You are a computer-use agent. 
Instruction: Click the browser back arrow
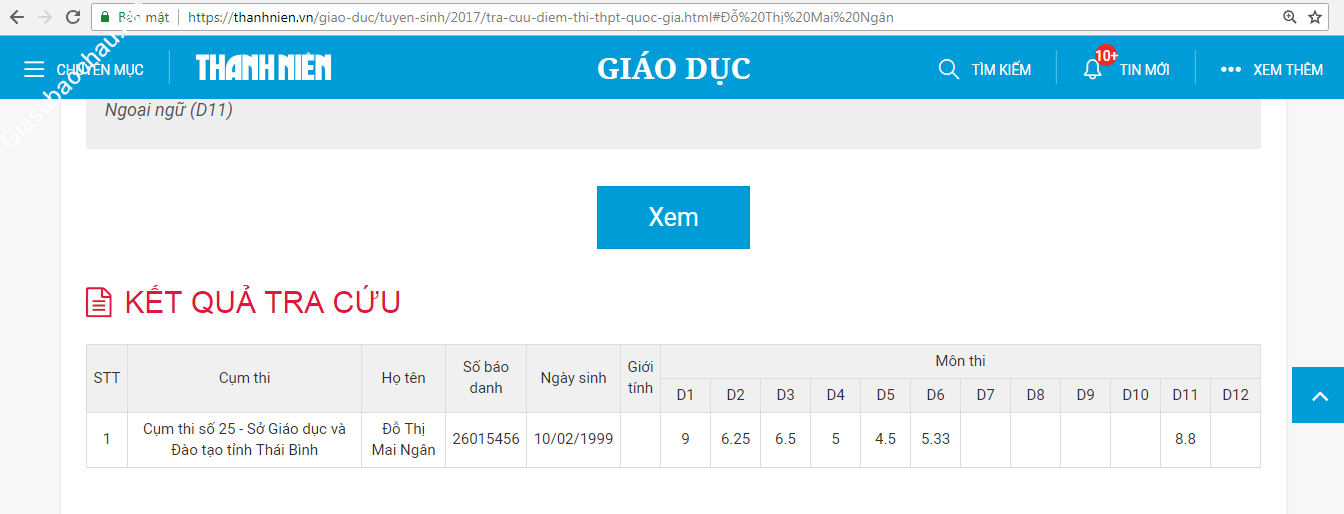point(17,17)
